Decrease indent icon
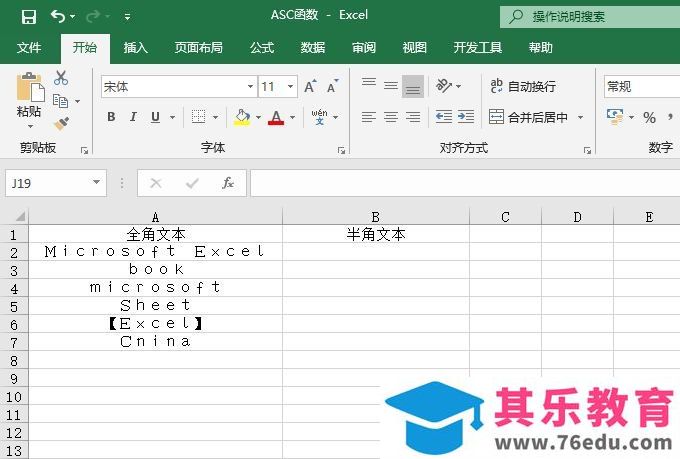This screenshot has height=459, width=680. pyautogui.click(x=444, y=117)
